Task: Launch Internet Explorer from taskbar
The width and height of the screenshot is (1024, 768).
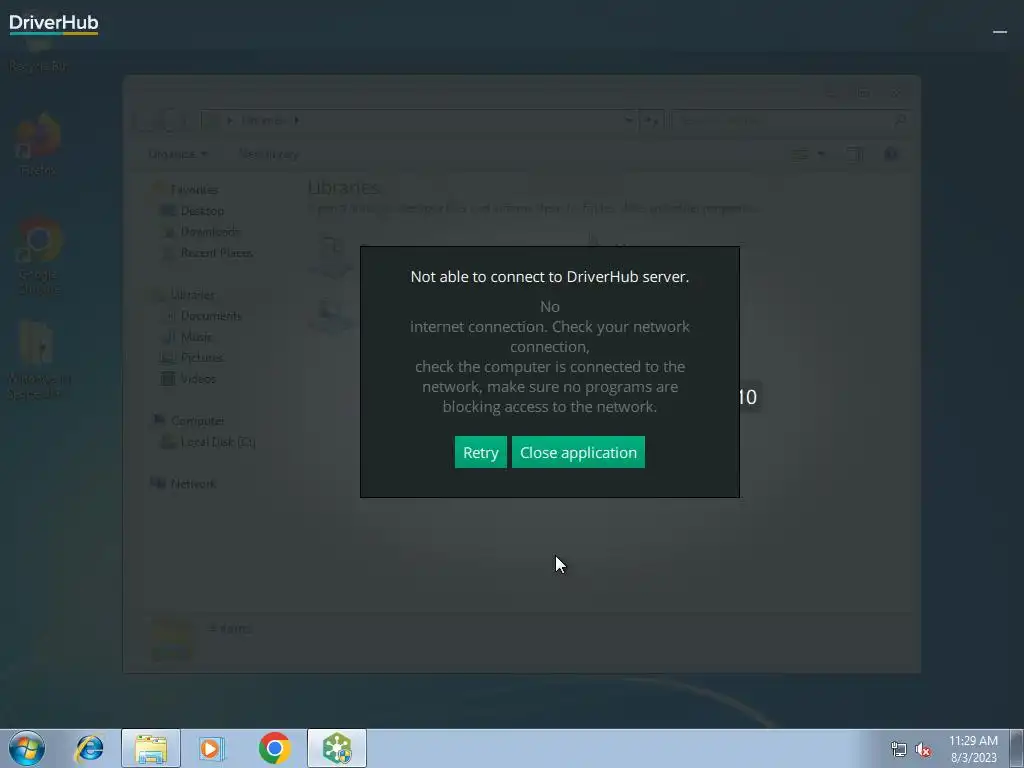Action: click(89, 748)
